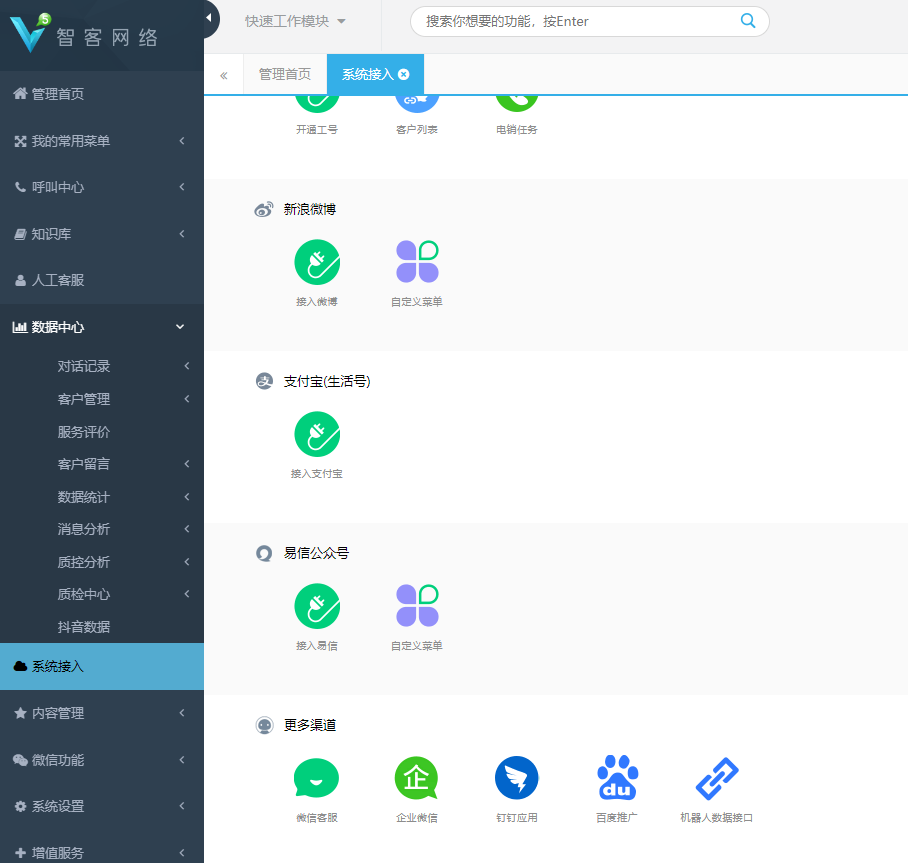This screenshot has width=908, height=863.
Task: Open 自定义菜单 under 易信公众号
Action: 417,605
